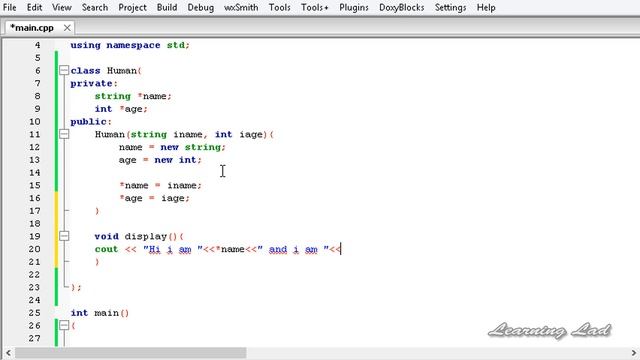Click the 'string *name;' declaration
The height and width of the screenshot is (360, 640).
(133, 96)
